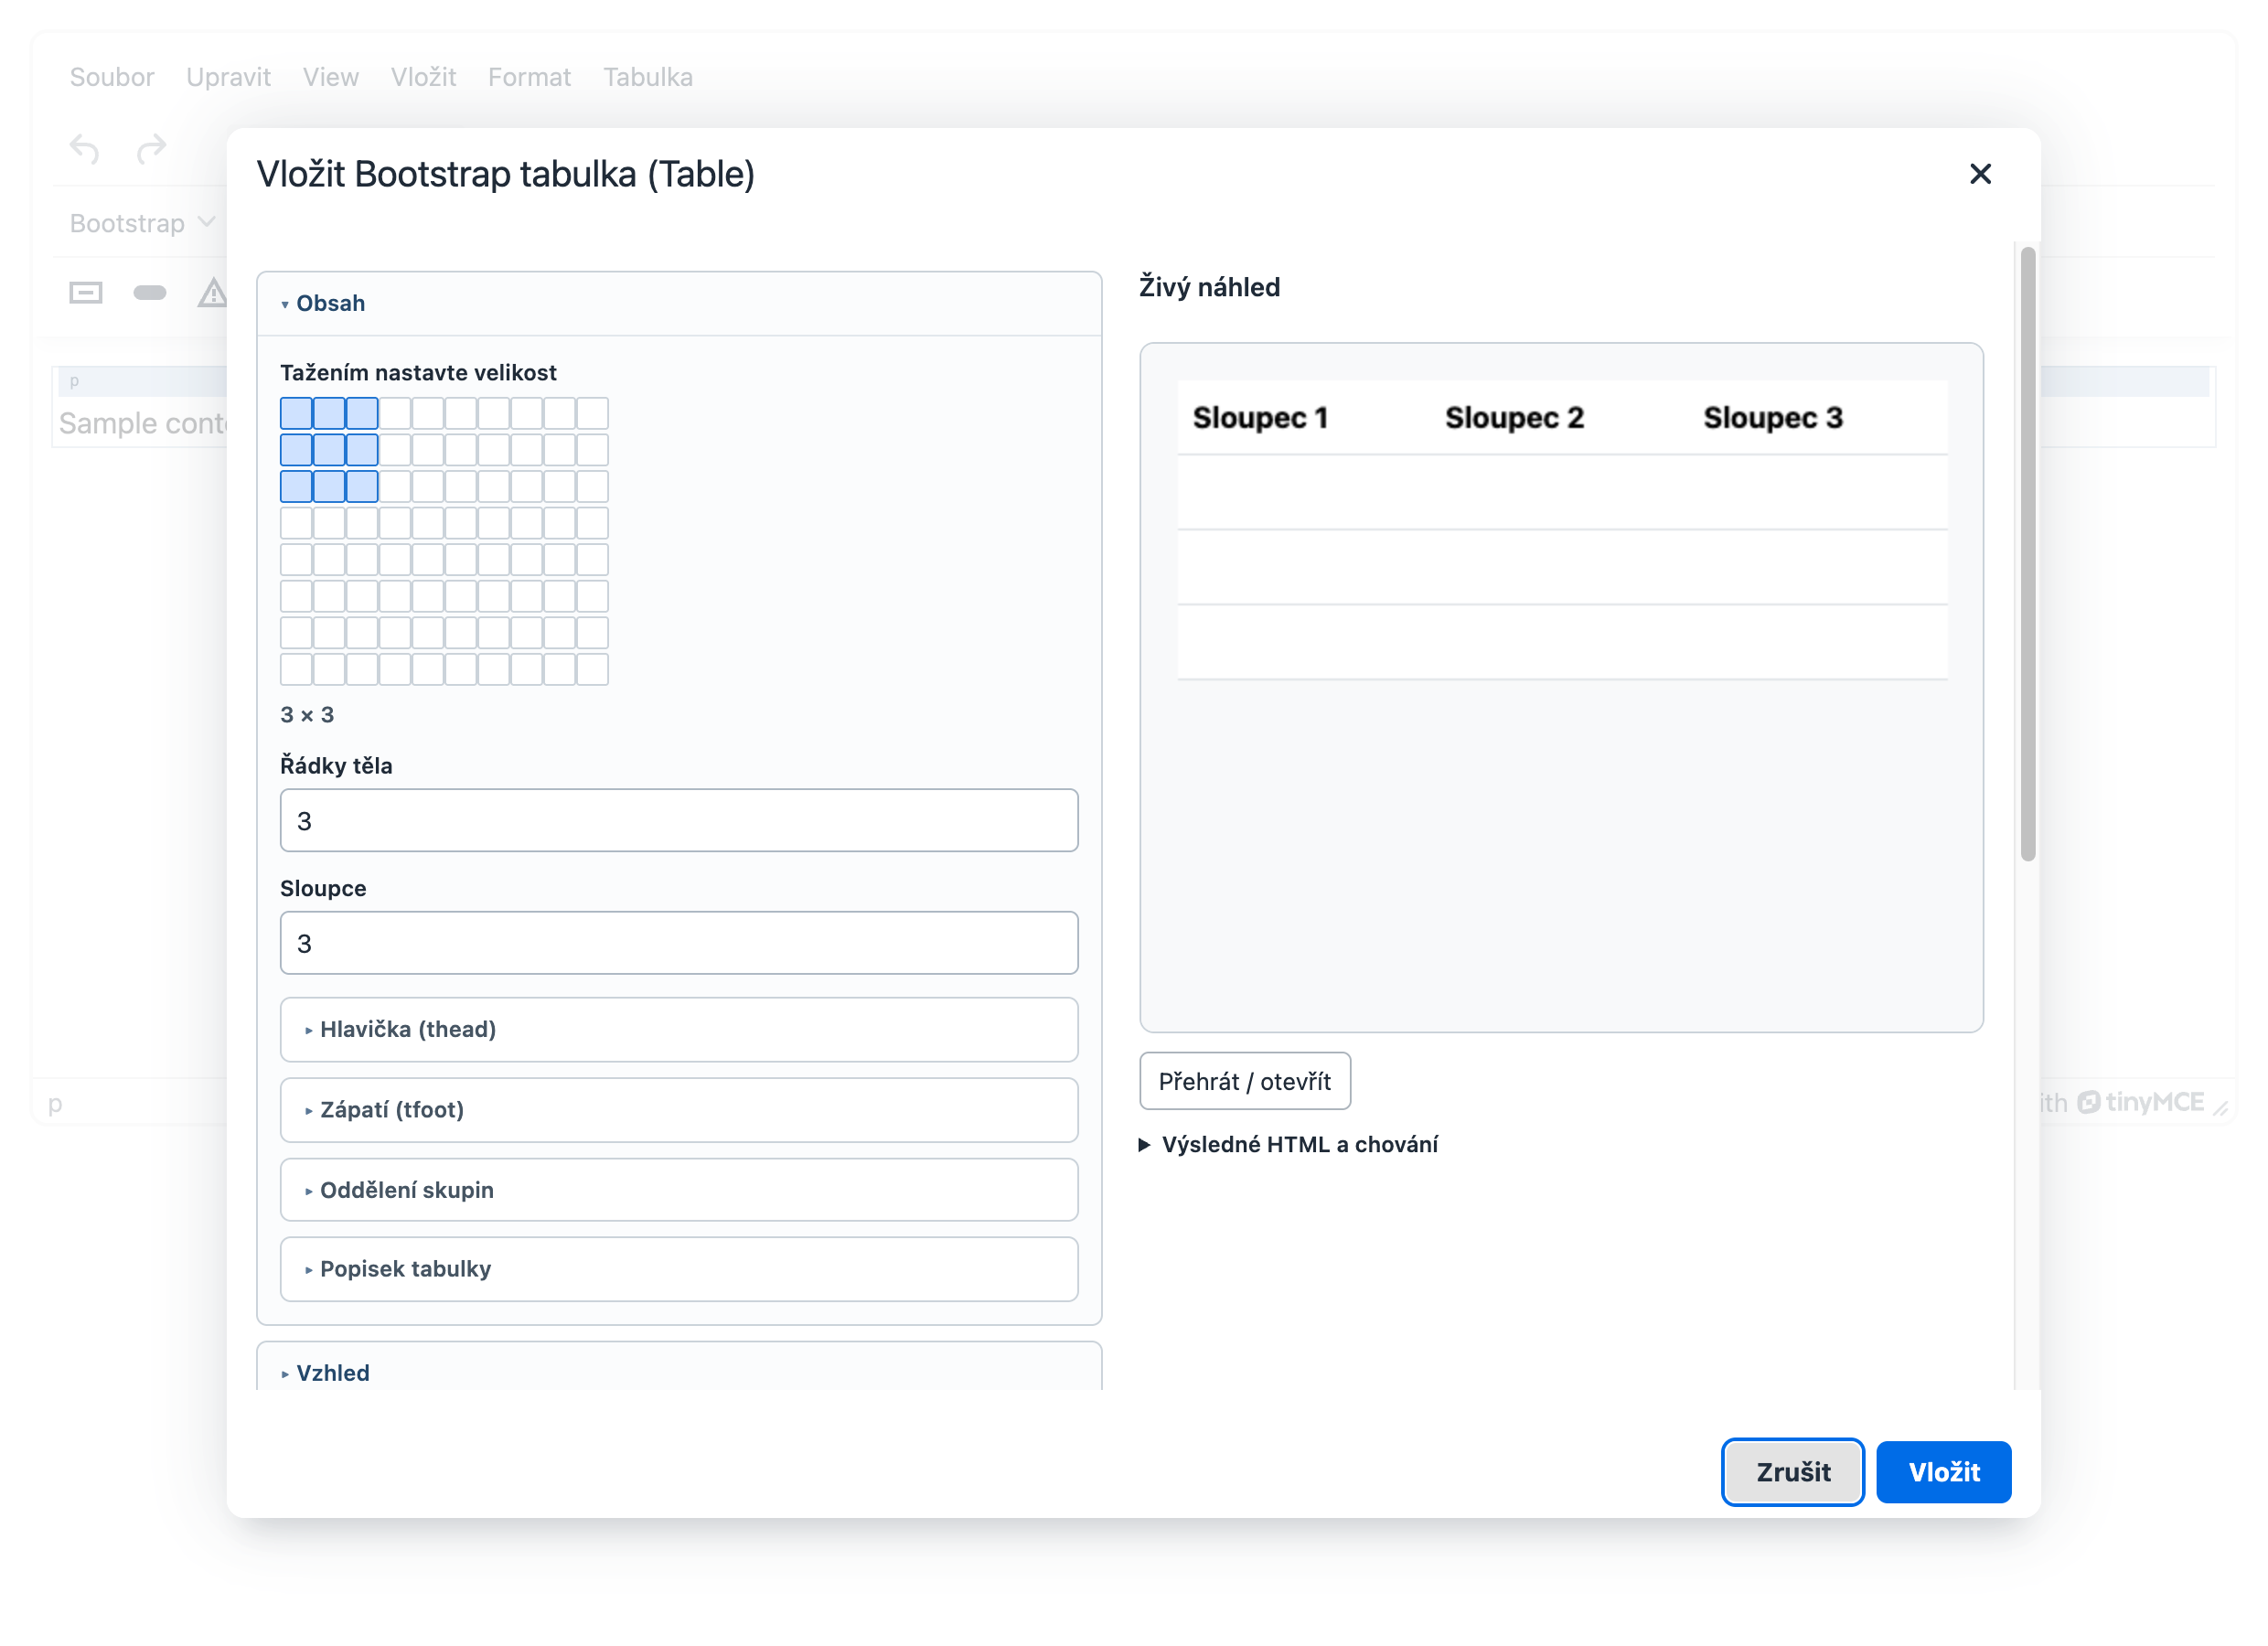Close the Vložit Bootstrap tabulka dialog
The height and width of the screenshot is (1646, 2268).
(x=1979, y=174)
